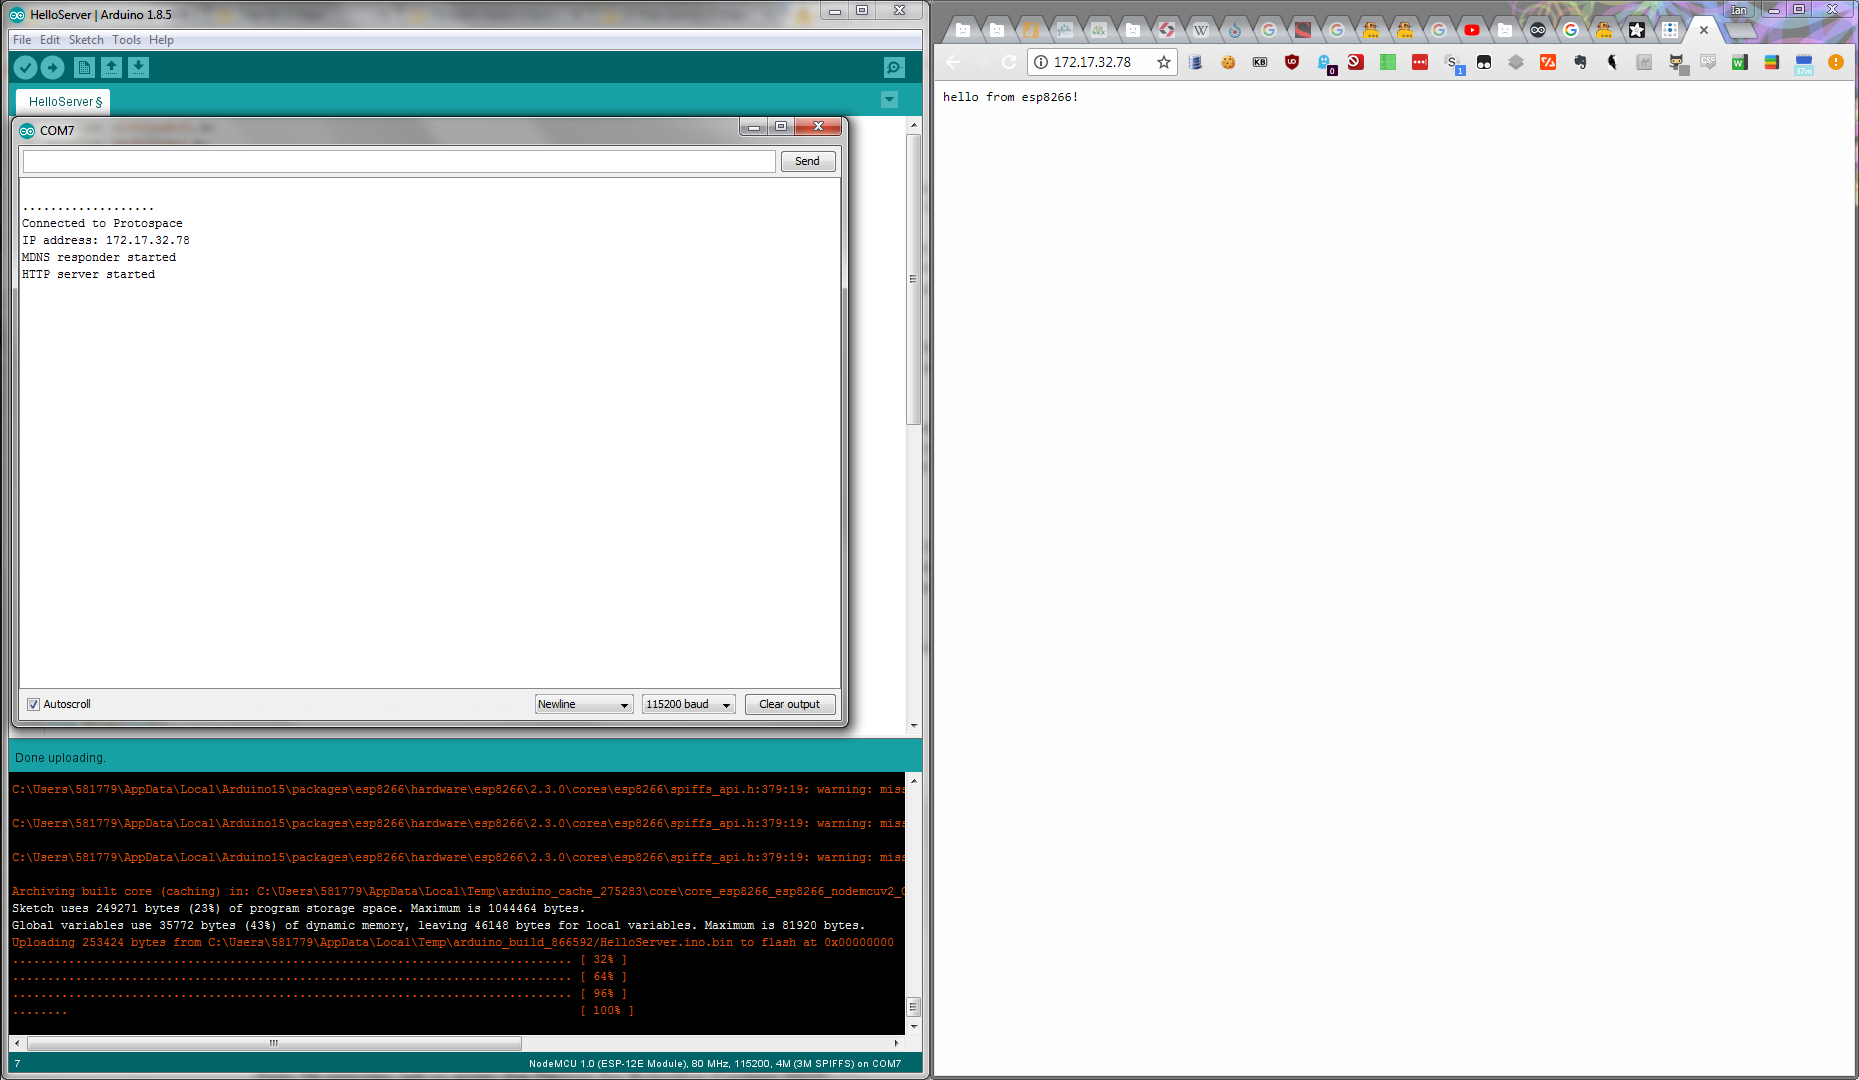Click the 'IP address: 172.17.32.78' serial line
Image resolution: width=1859 pixels, height=1080 pixels.
pyautogui.click(x=106, y=240)
